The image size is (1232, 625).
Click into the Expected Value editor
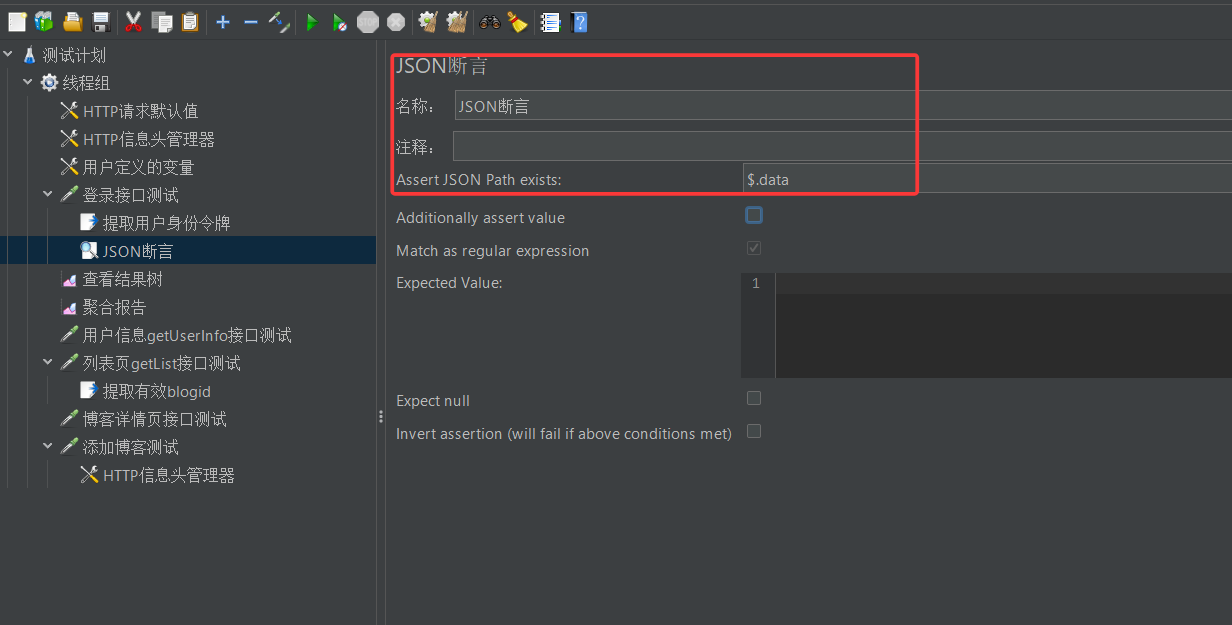pyautogui.click(x=1003, y=325)
